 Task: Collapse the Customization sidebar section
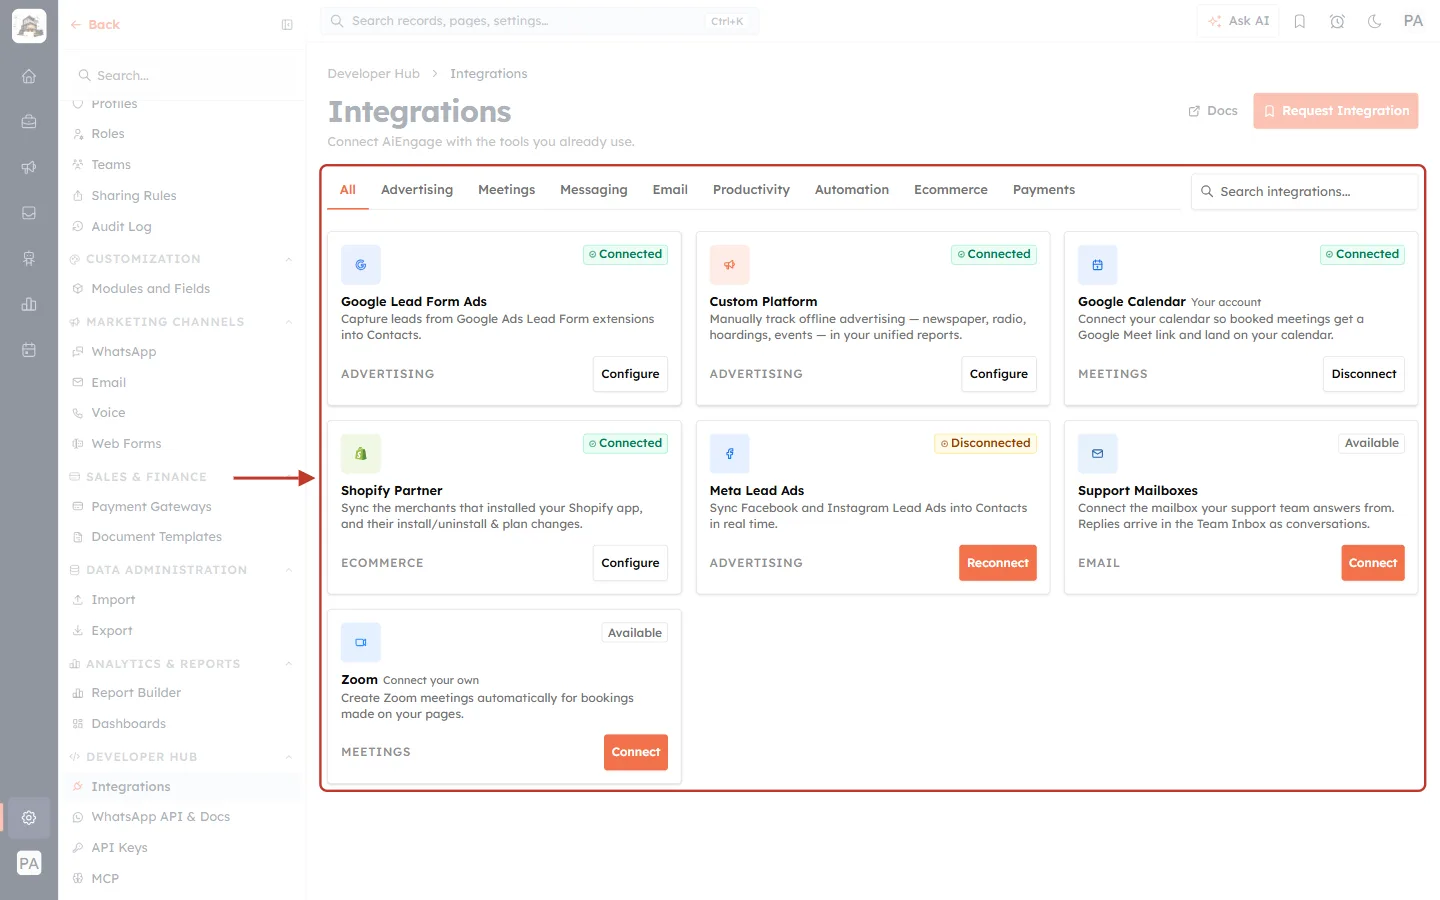(289, 259)
